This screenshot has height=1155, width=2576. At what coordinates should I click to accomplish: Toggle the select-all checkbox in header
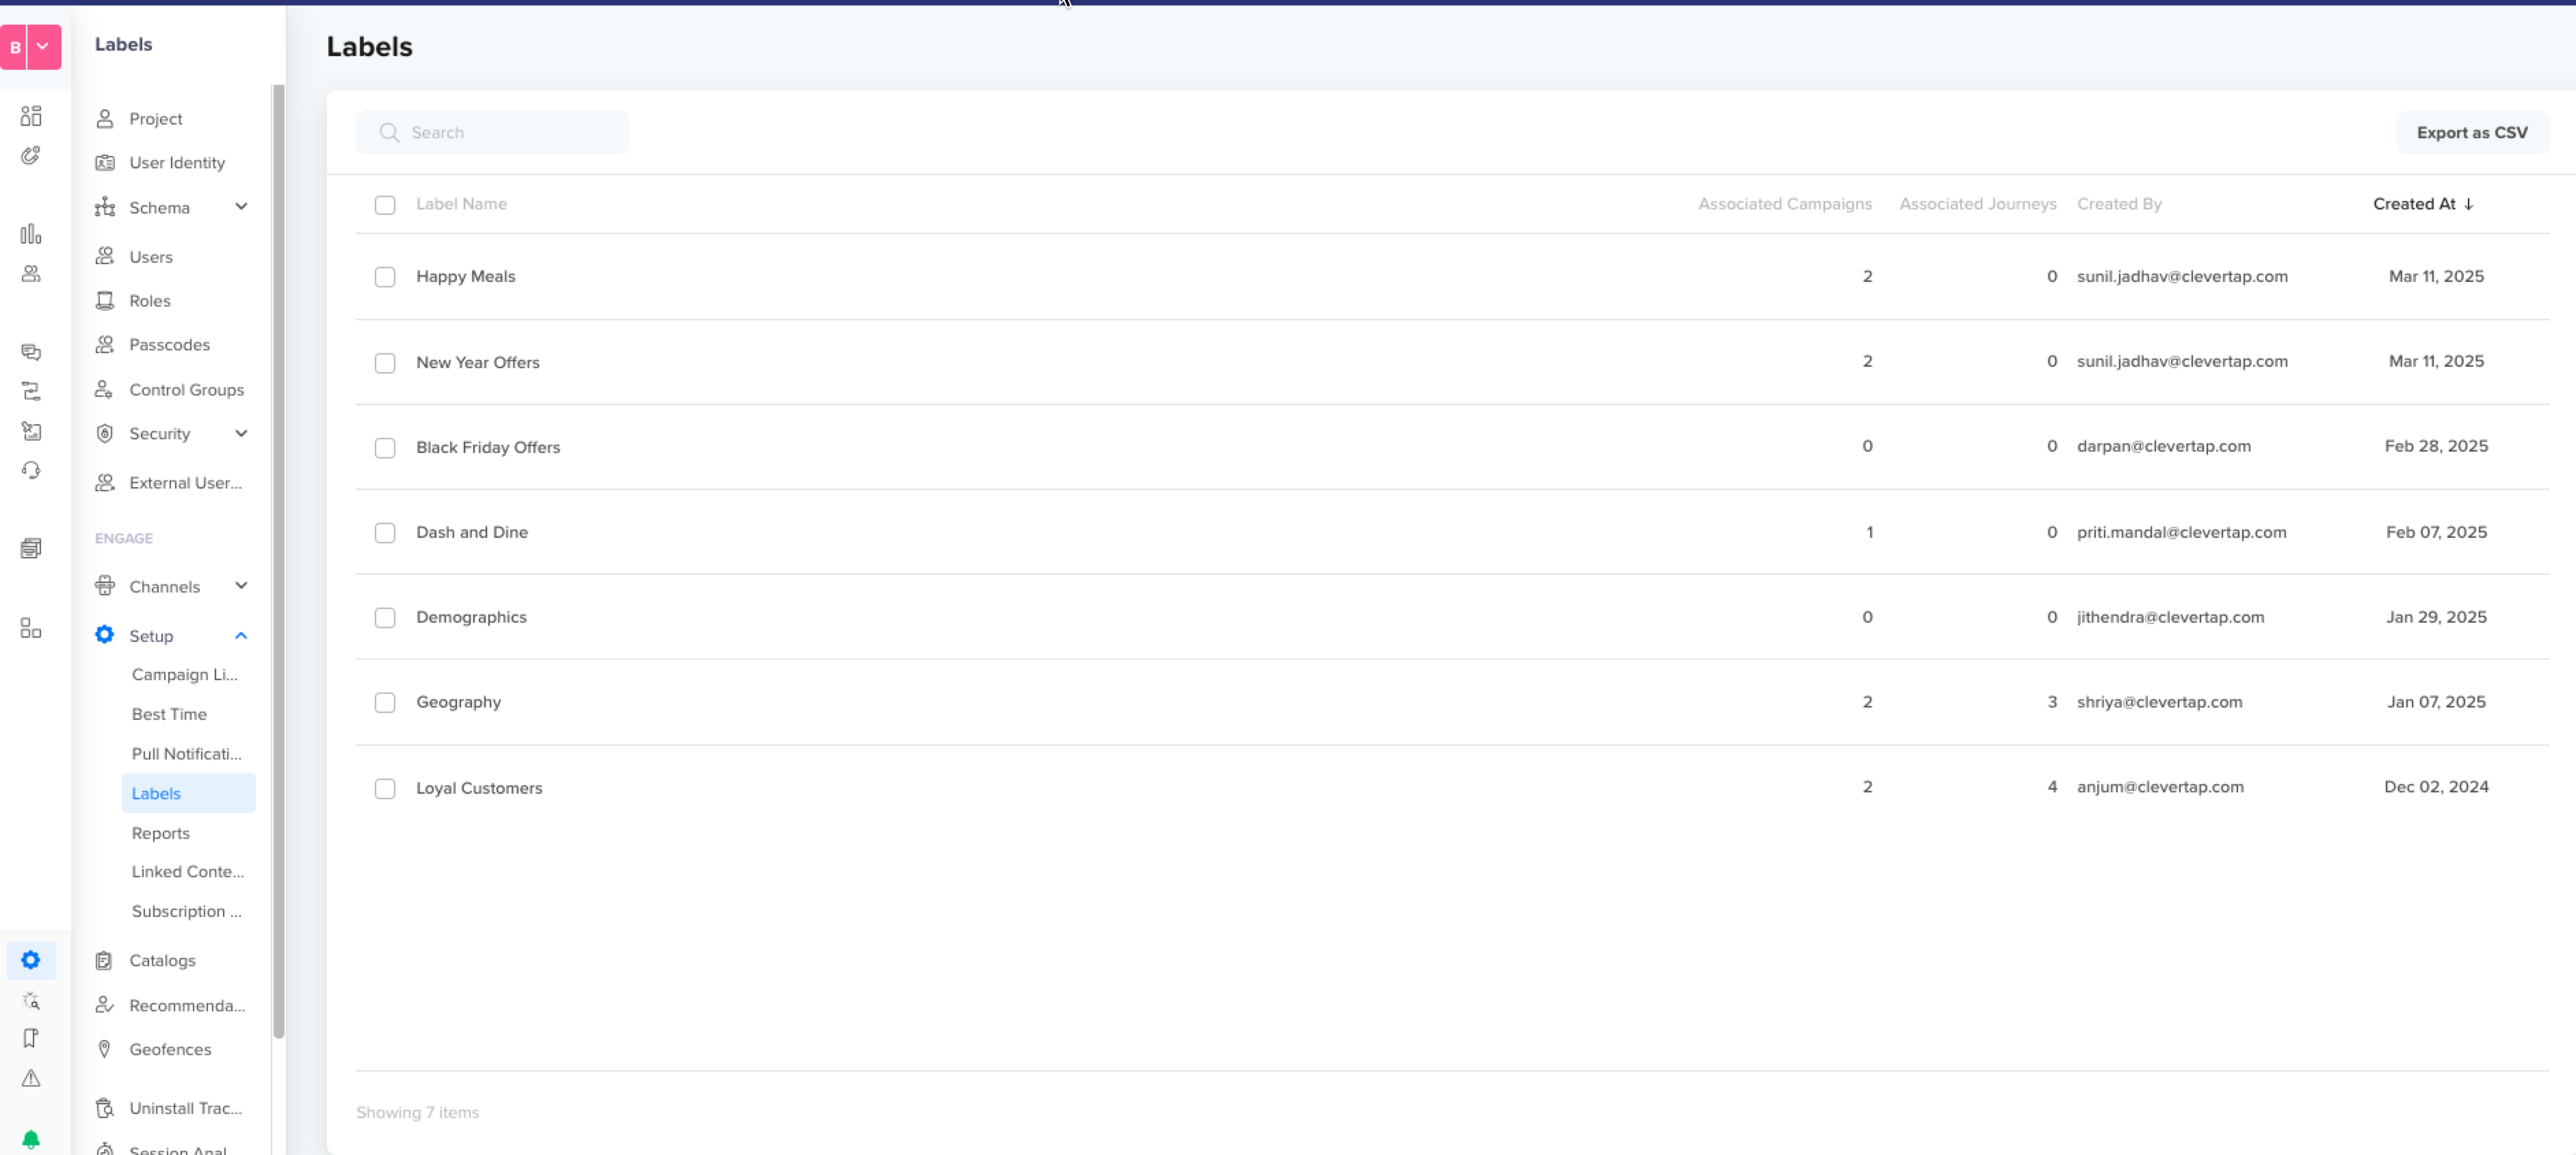click(x=385, y=205)
